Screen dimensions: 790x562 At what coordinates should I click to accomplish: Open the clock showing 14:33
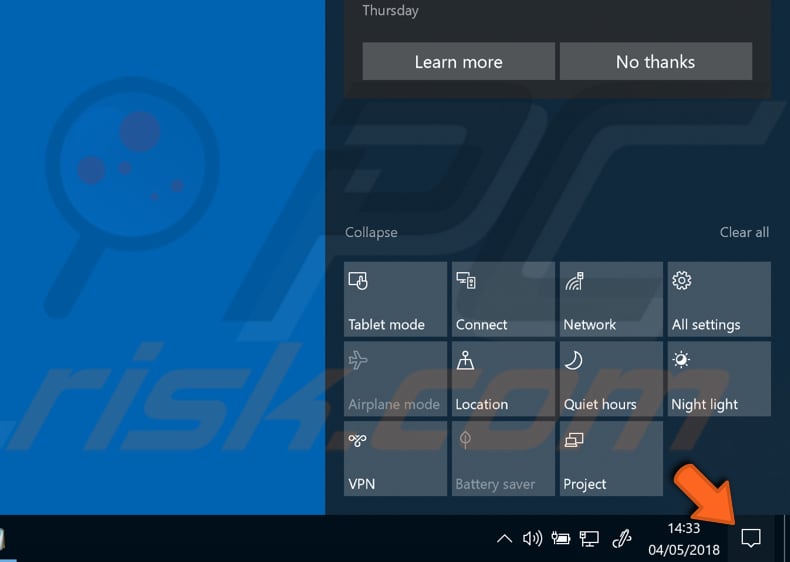[x=684, y=539]
